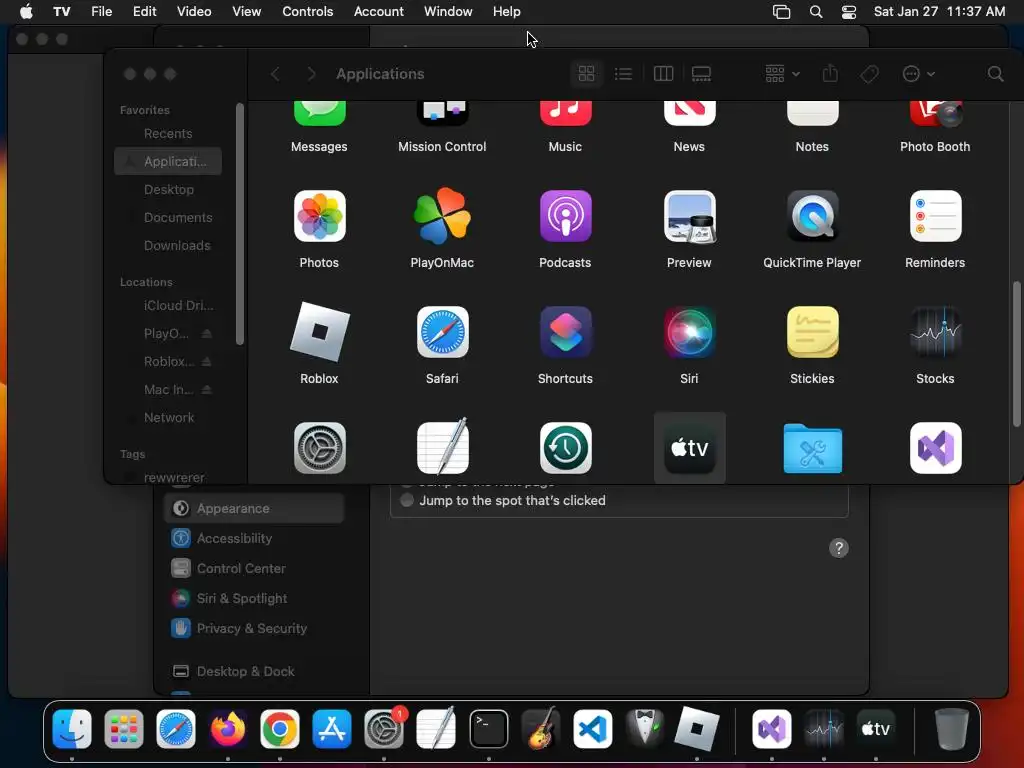Open the Controls menu
Image resolution: width=1024 pixels, height=768 pixels.
coord(308,12)
